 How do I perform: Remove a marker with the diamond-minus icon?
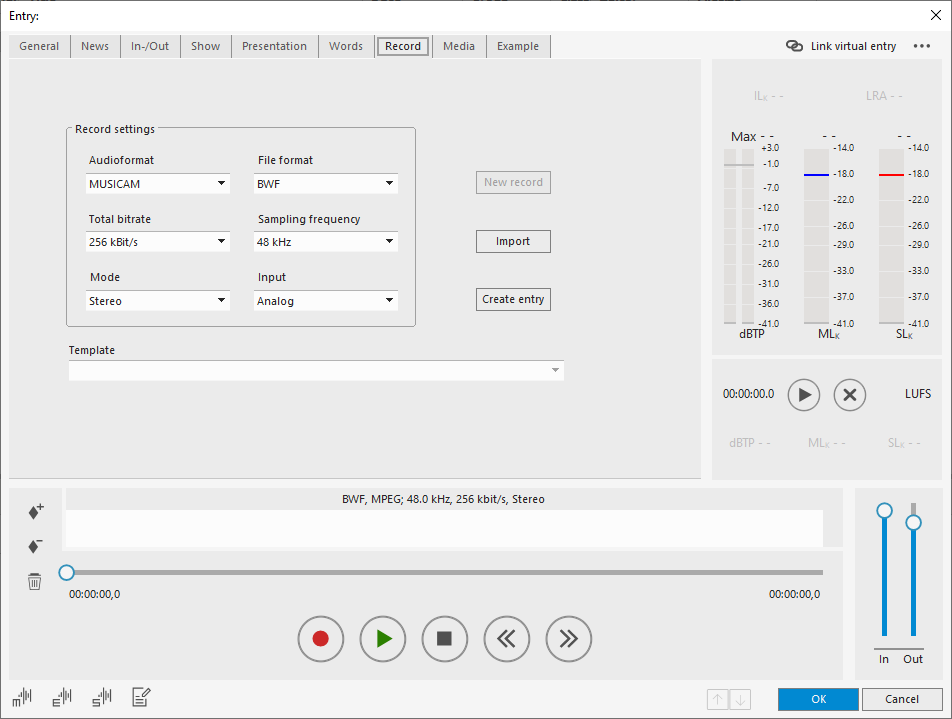coord(34,546)
